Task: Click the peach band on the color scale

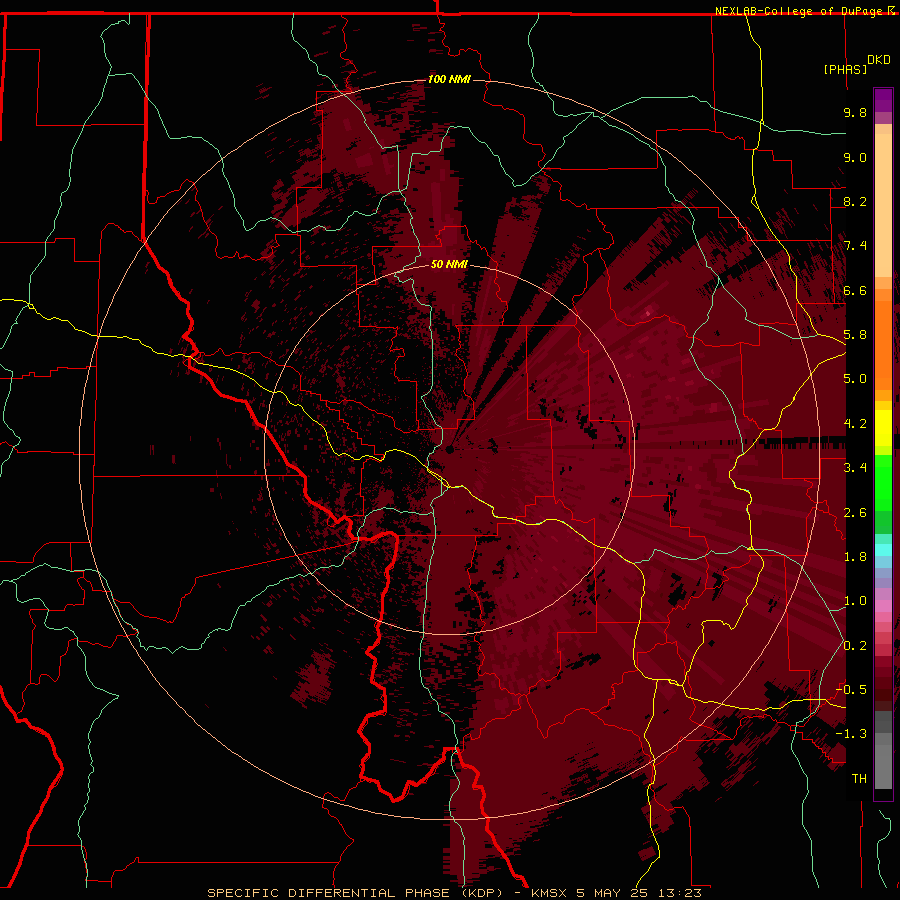Action: (x=883, y=201)
